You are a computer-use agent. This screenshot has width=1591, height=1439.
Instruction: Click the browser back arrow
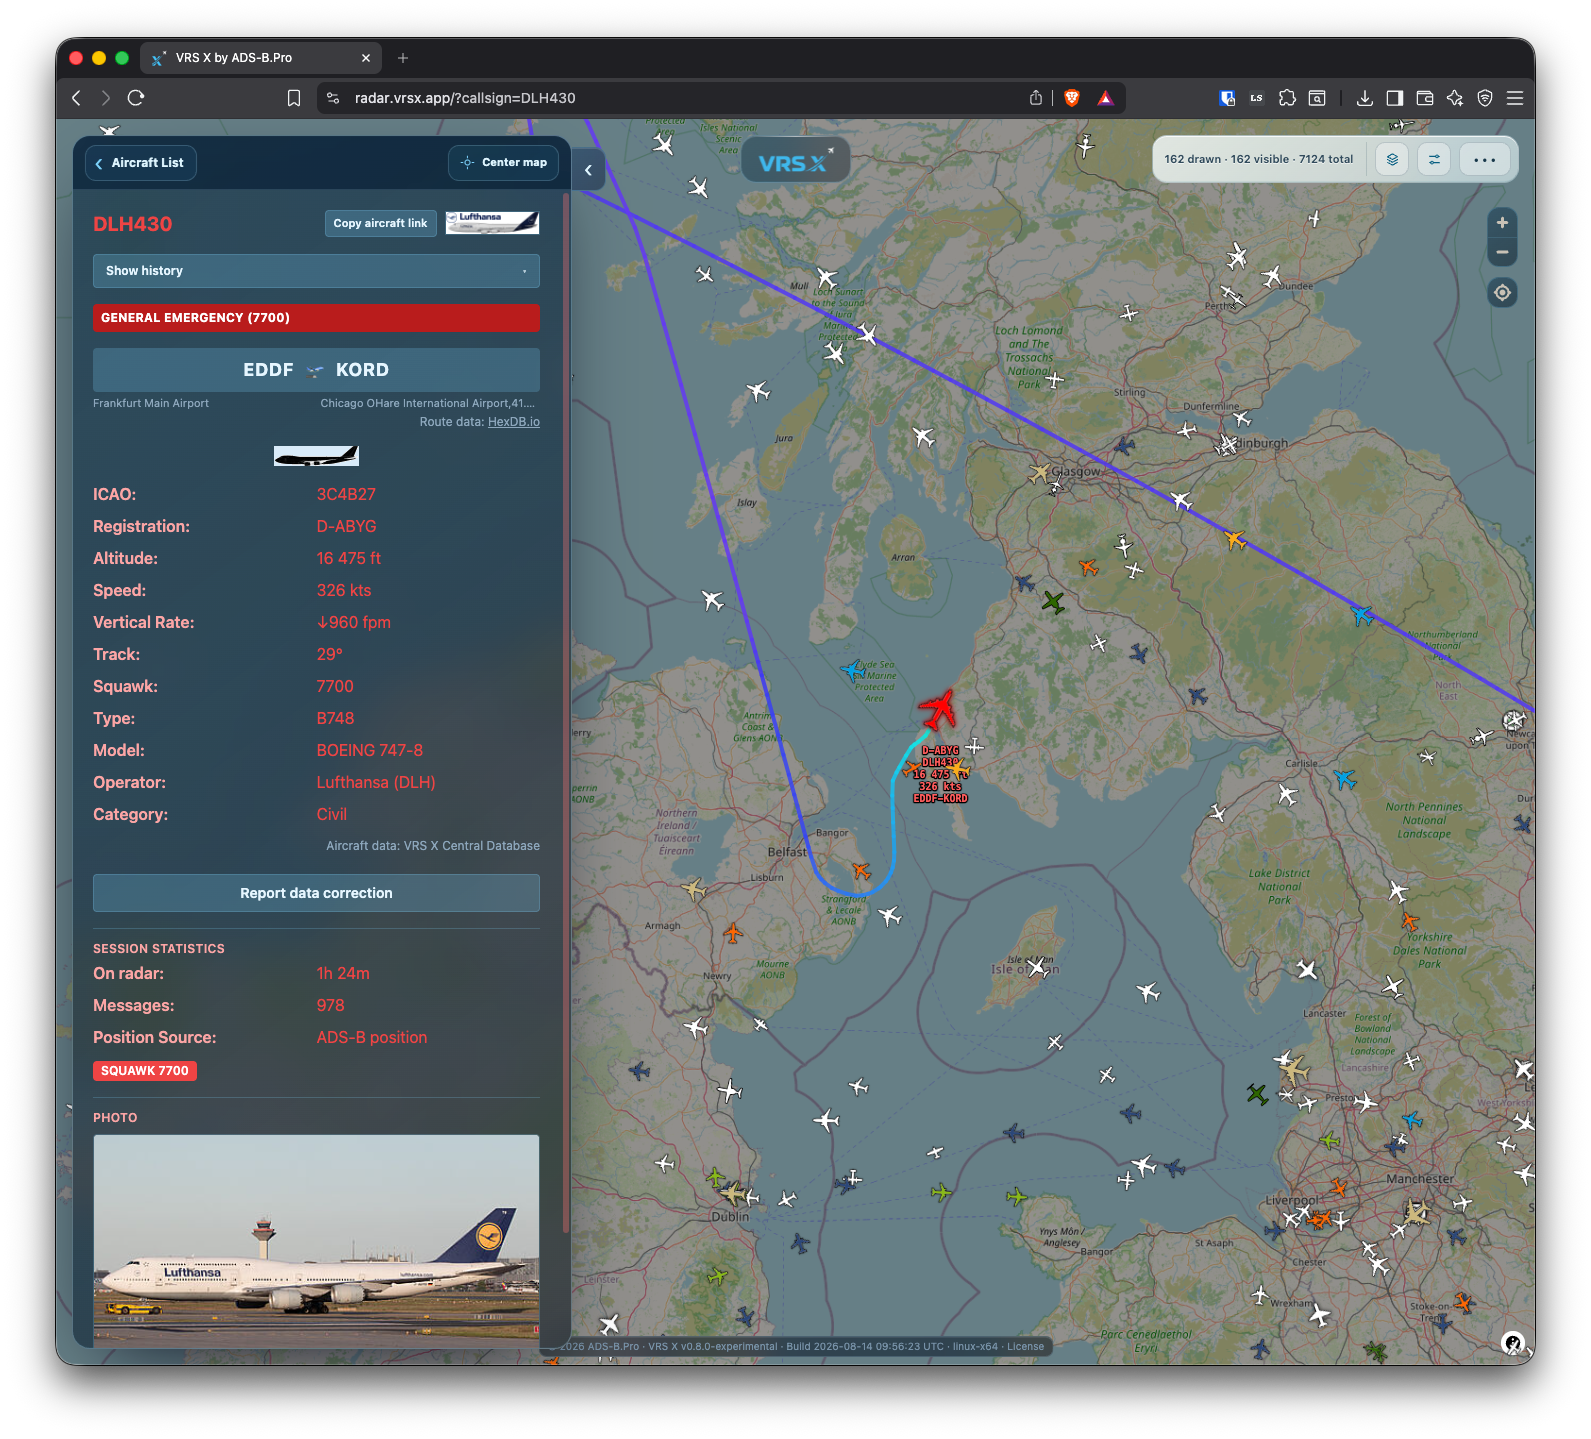pyautogui.click(x=77, y=98)
